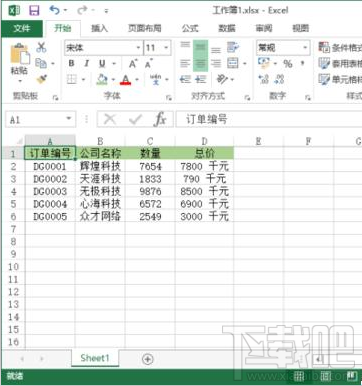Expand the 粘贴 paste options arrow
362x386 pixels.
pos(19,81)
